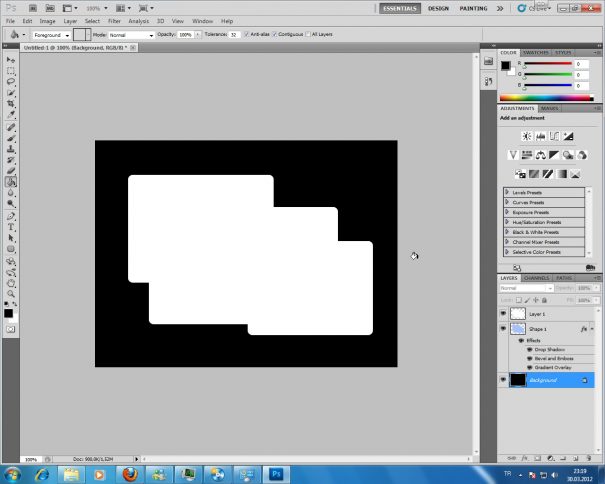Add a Gradient Map adjustment

point(561,174)
